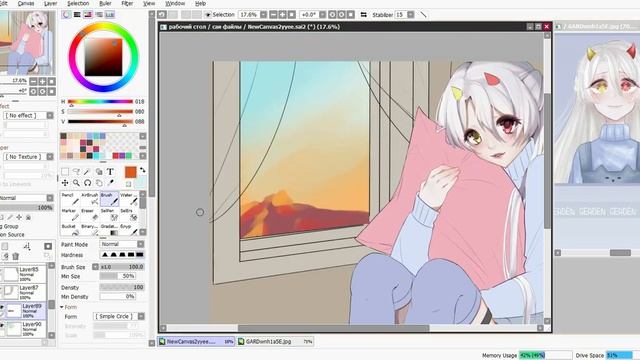The height and width of the screenshot is (360, 640).
Task: Open the rotation angle dropdown
Action: click(x=322, y=15)
